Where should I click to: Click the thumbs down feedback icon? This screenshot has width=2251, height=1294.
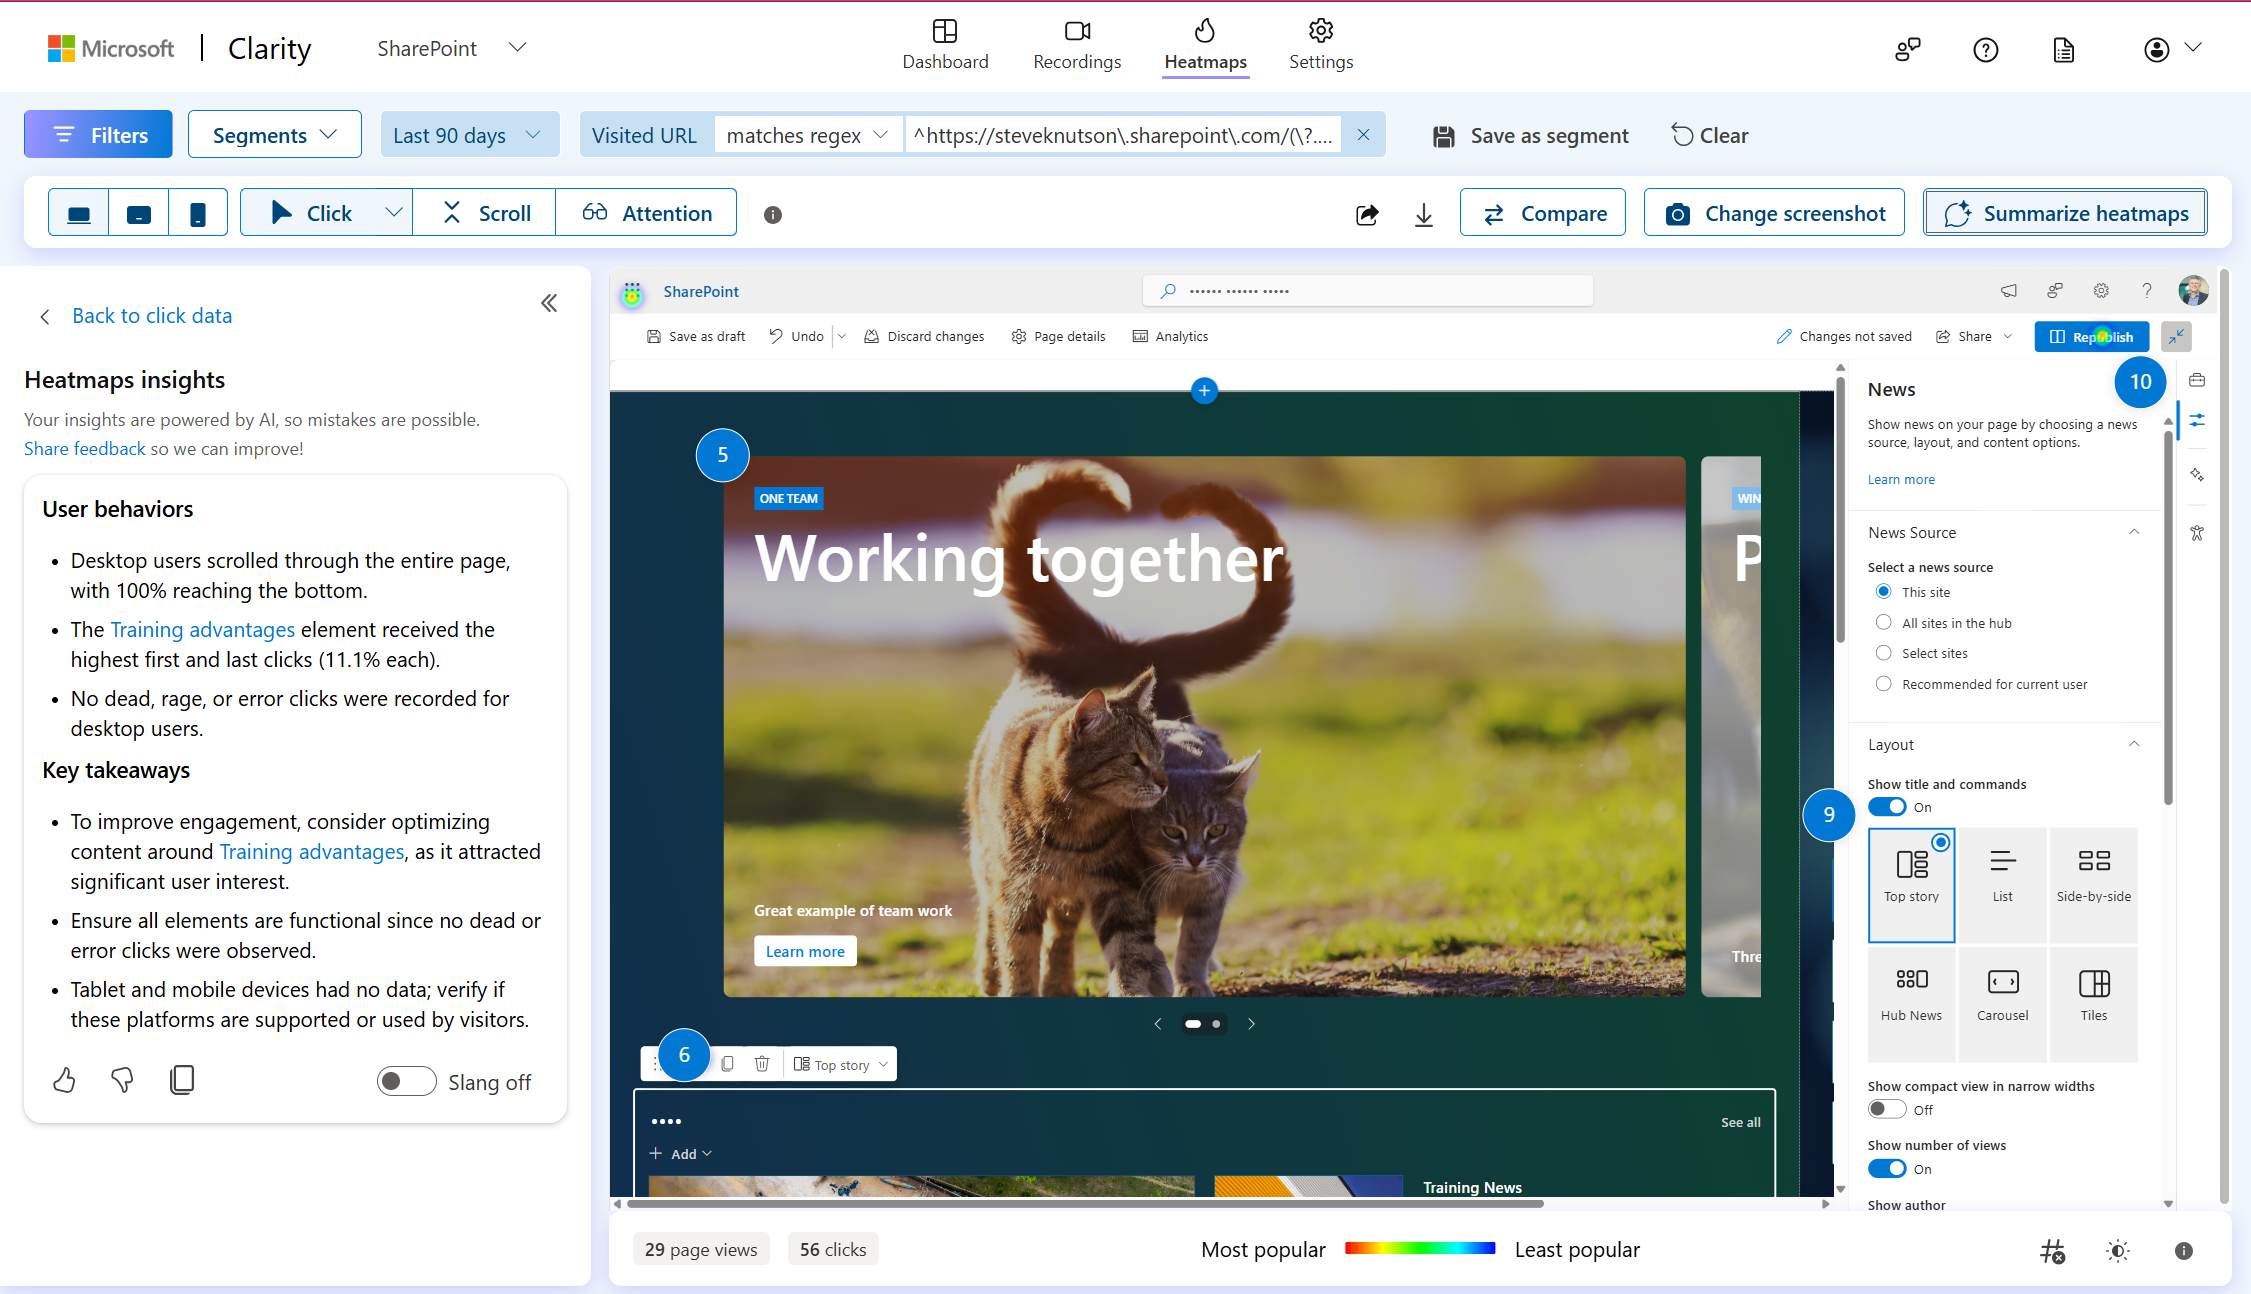tap(122, 1080)
